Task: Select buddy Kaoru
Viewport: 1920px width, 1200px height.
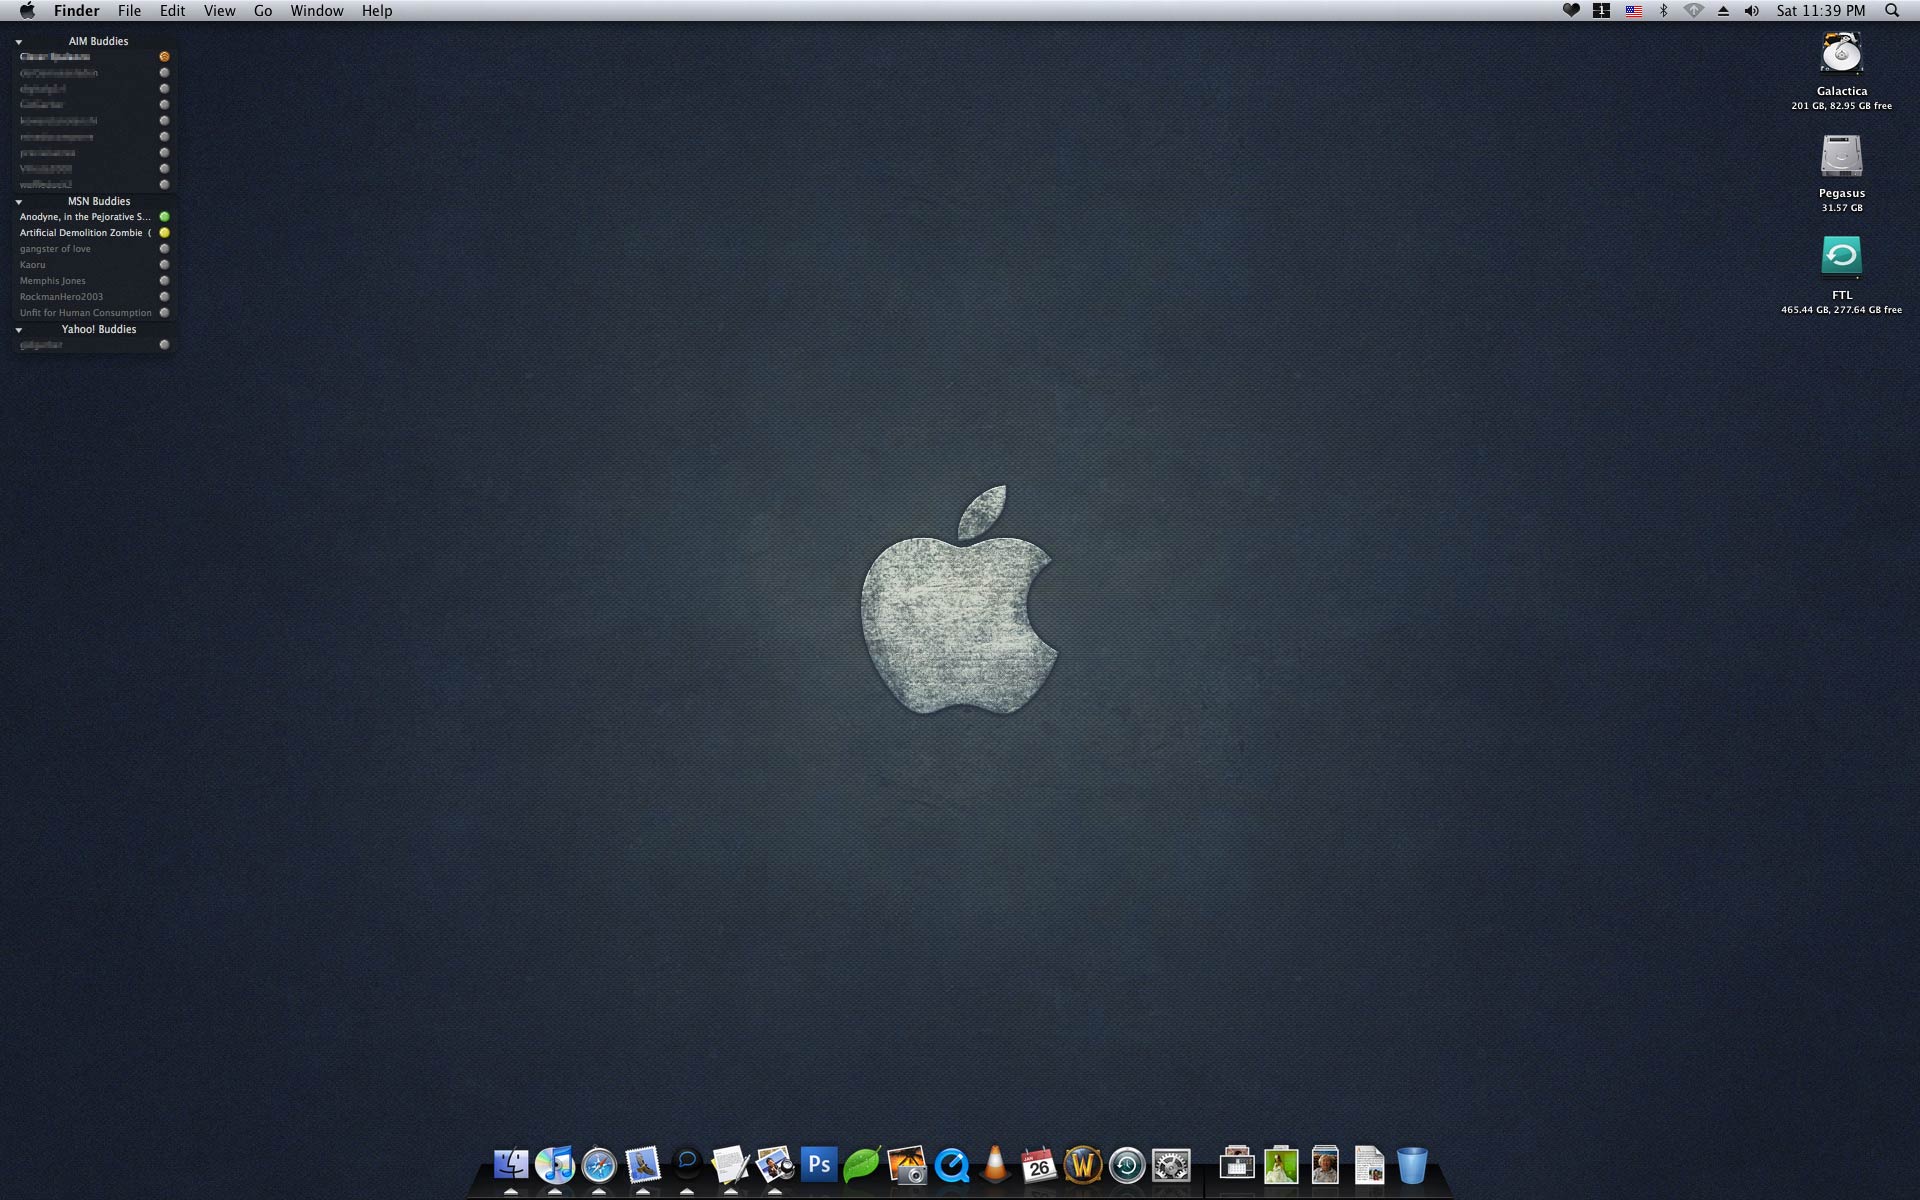Action: tap(94, 265)
